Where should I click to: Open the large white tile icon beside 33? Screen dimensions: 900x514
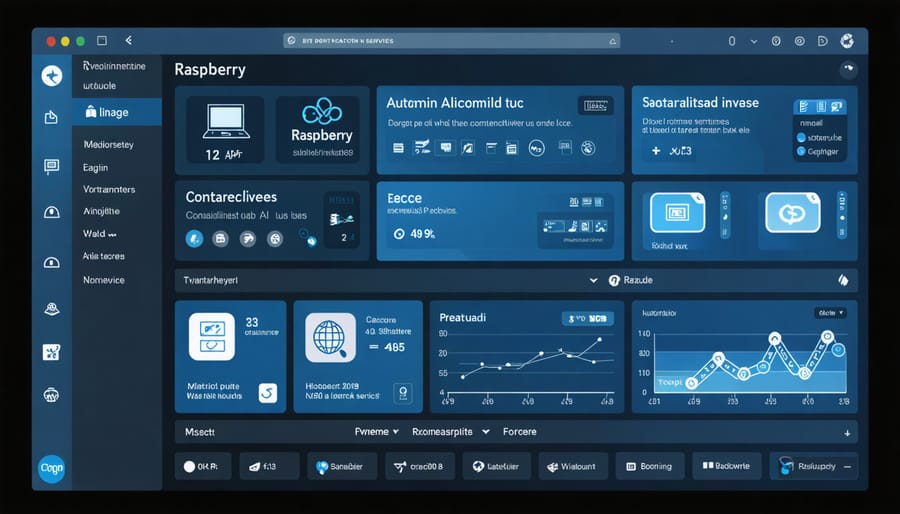212,337
